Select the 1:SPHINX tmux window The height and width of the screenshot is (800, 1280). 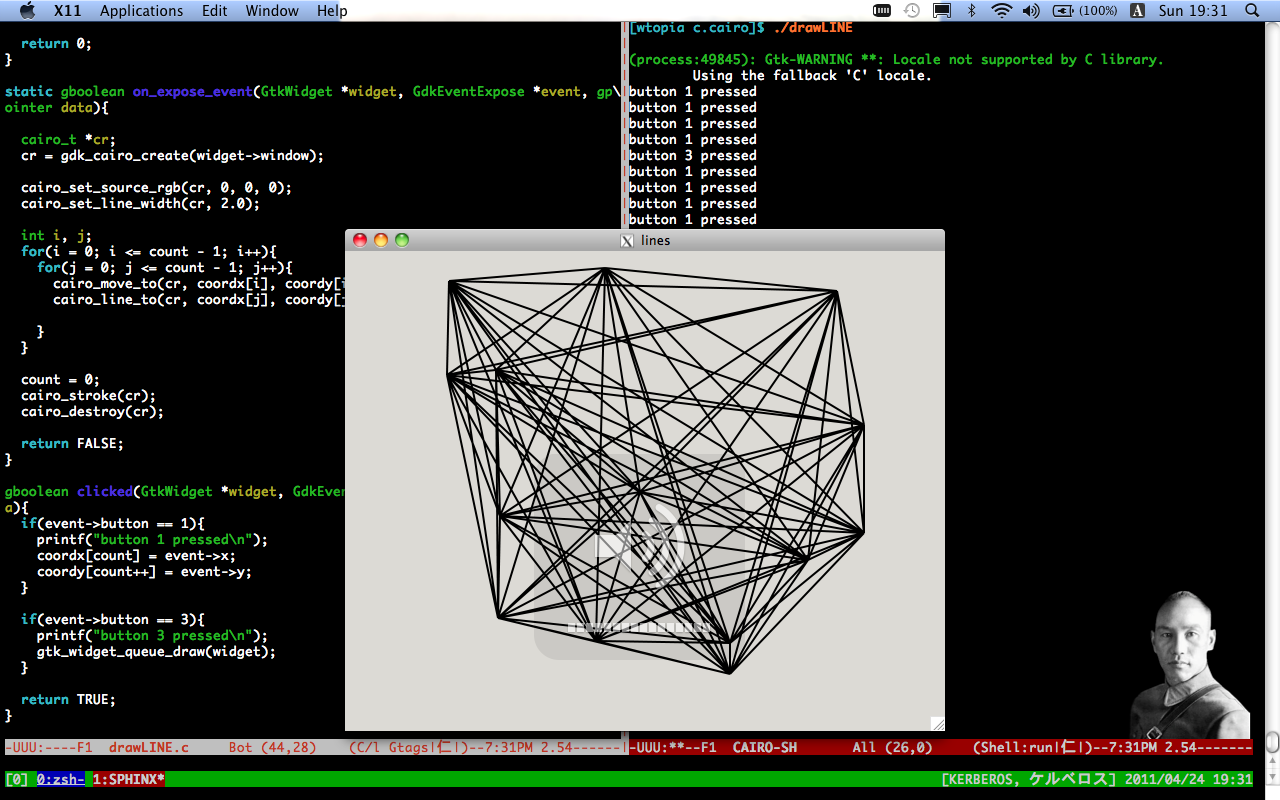coord(129,779)
